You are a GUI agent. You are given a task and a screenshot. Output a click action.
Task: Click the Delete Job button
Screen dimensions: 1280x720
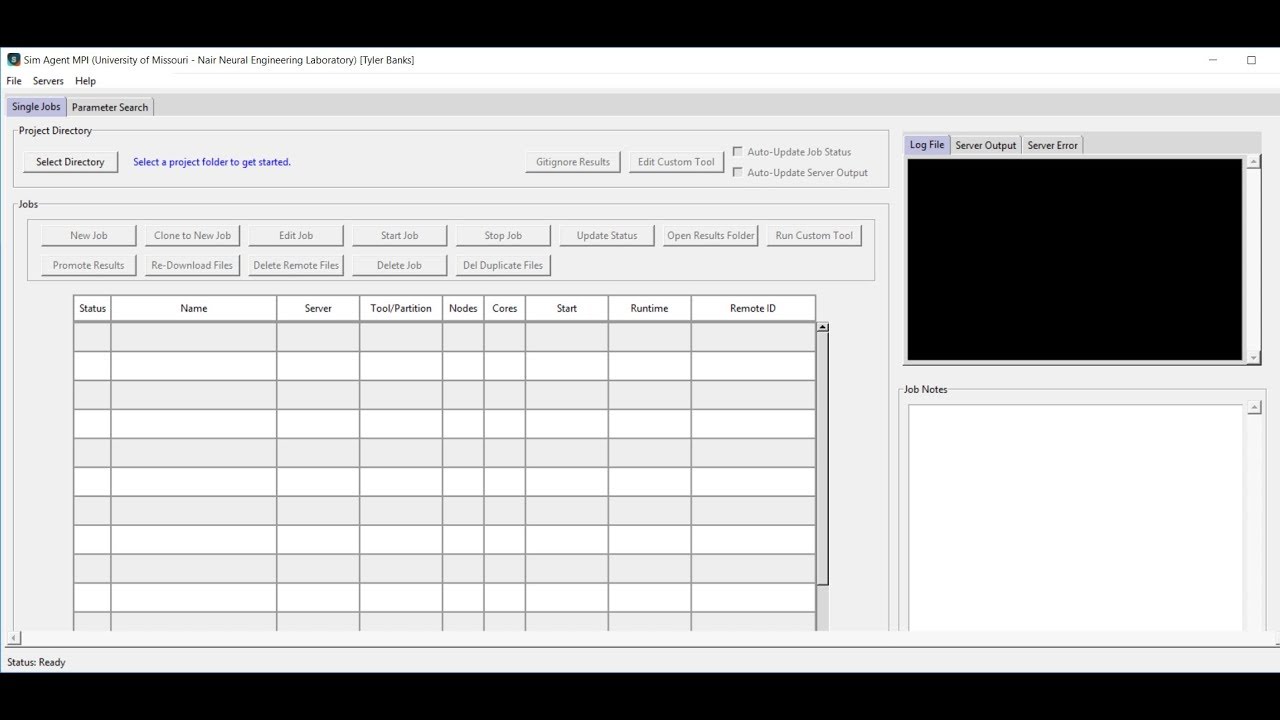point(400,265)
